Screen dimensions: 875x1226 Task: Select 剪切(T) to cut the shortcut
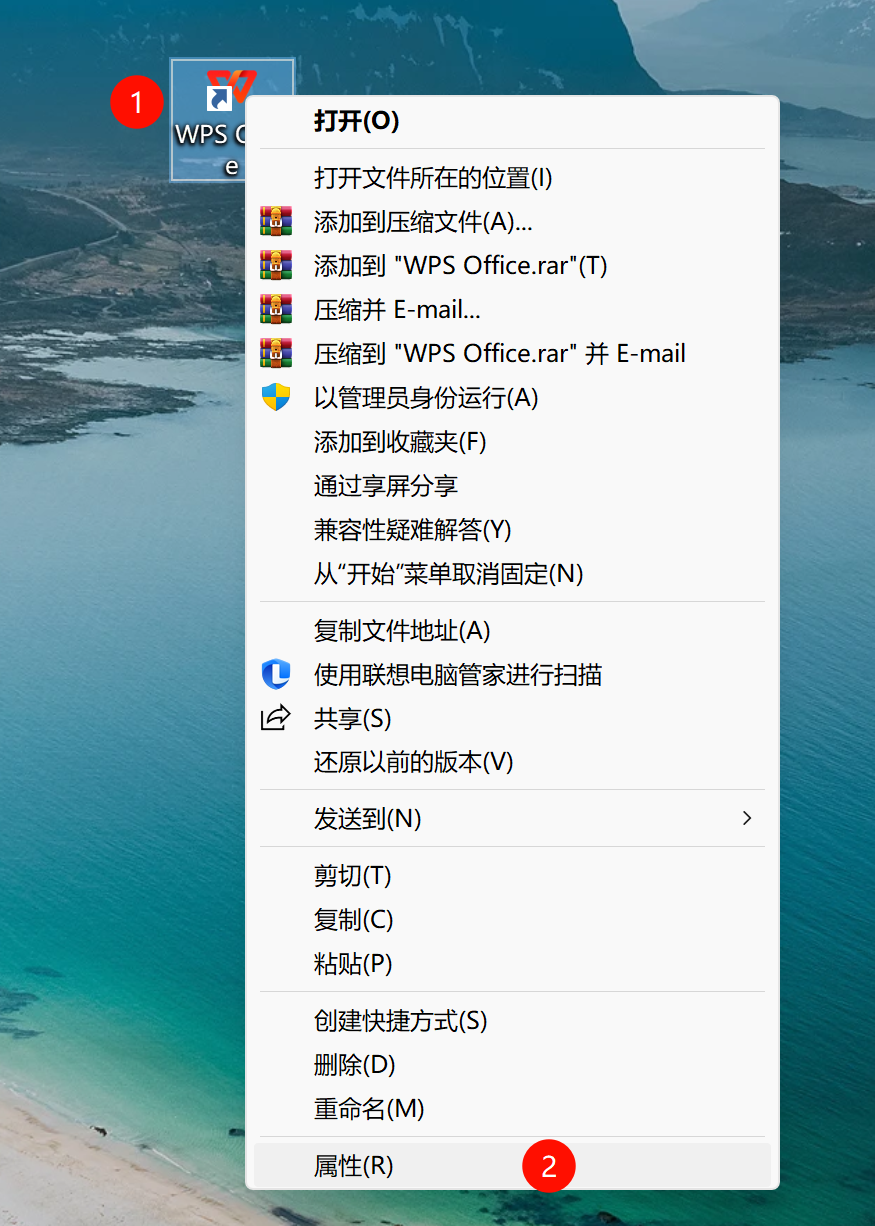(x=512, y=876)
